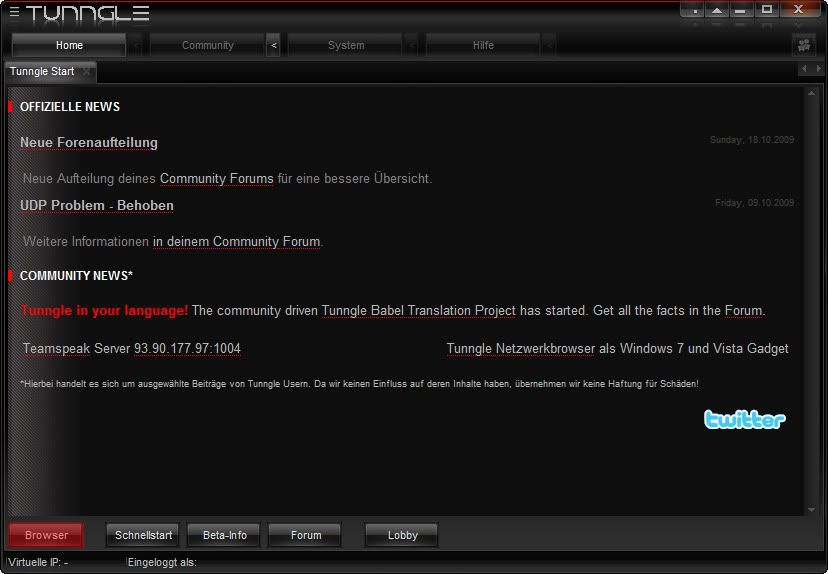The height and width of the screenshot is (574, 828).
Task: Expand the arrow next to System menu
Action: point(412,45)
